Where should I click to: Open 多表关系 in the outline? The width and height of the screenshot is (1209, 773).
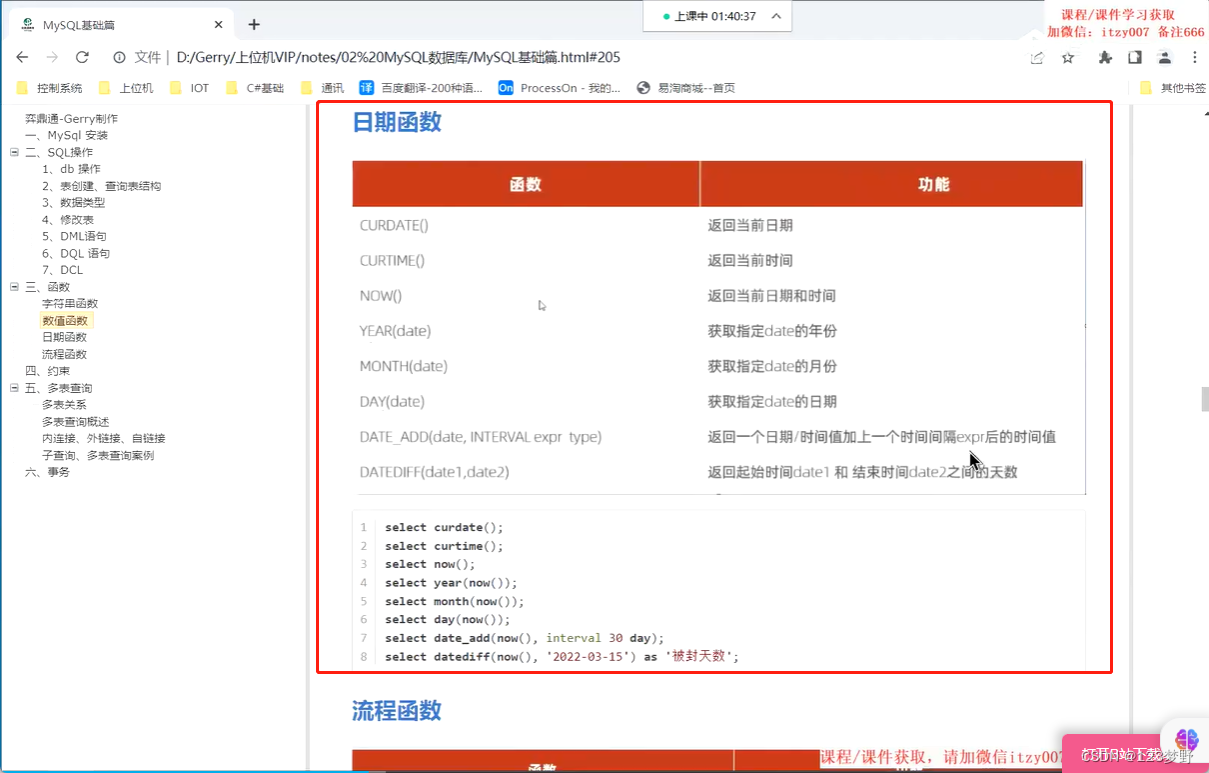click(64, 405)
